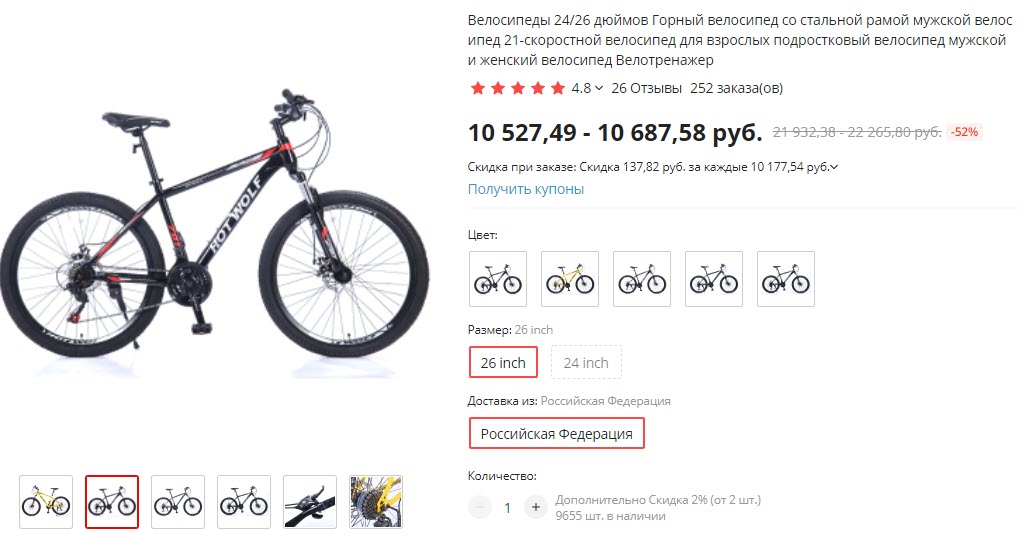Show the rear gear cassette close-up thumbnail
1022x538 pixels.
[376, 501]
